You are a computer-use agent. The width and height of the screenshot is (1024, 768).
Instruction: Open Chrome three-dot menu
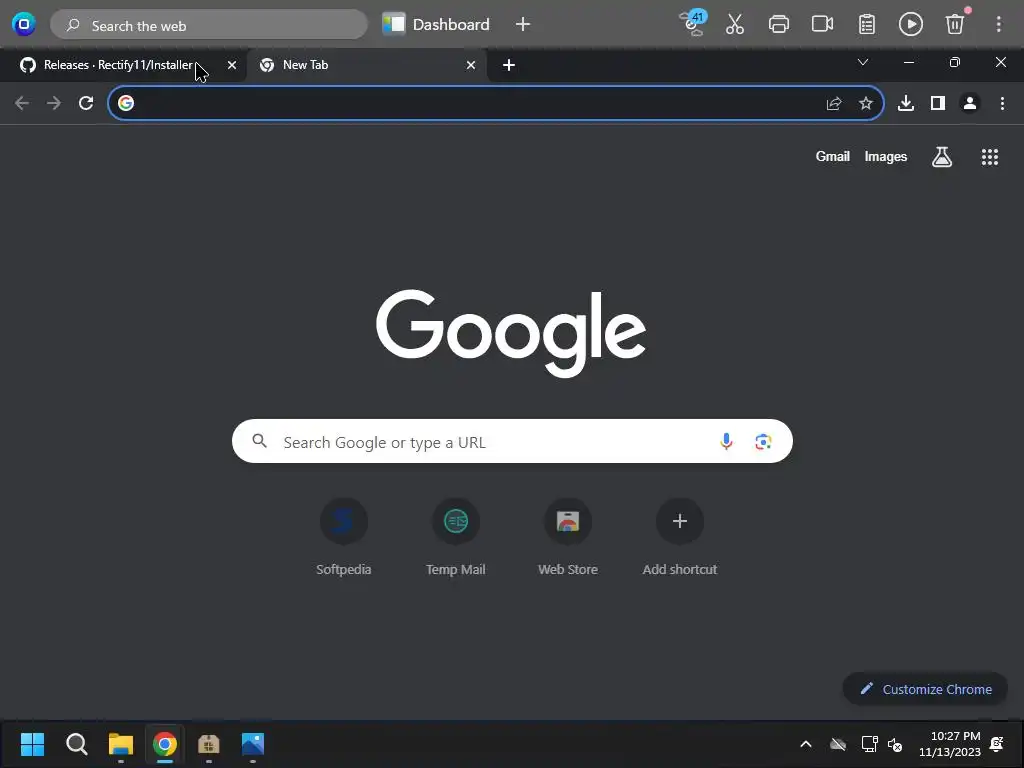point(1002,103)
